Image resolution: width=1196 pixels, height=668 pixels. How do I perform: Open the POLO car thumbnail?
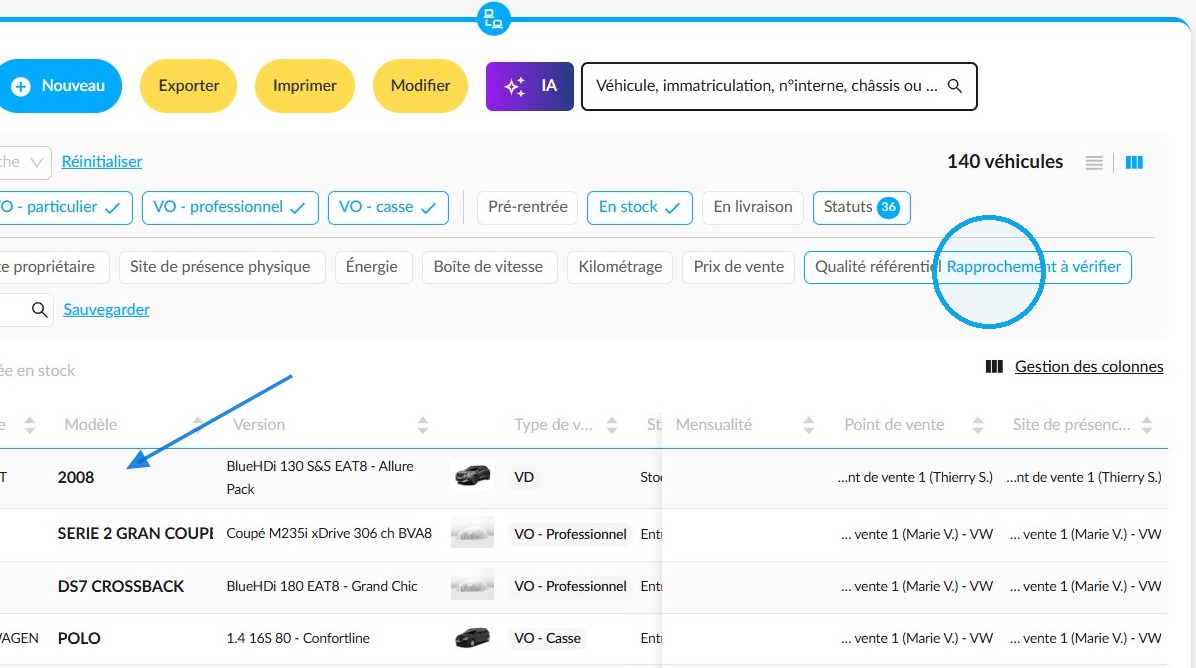click(x=472, y=637)
